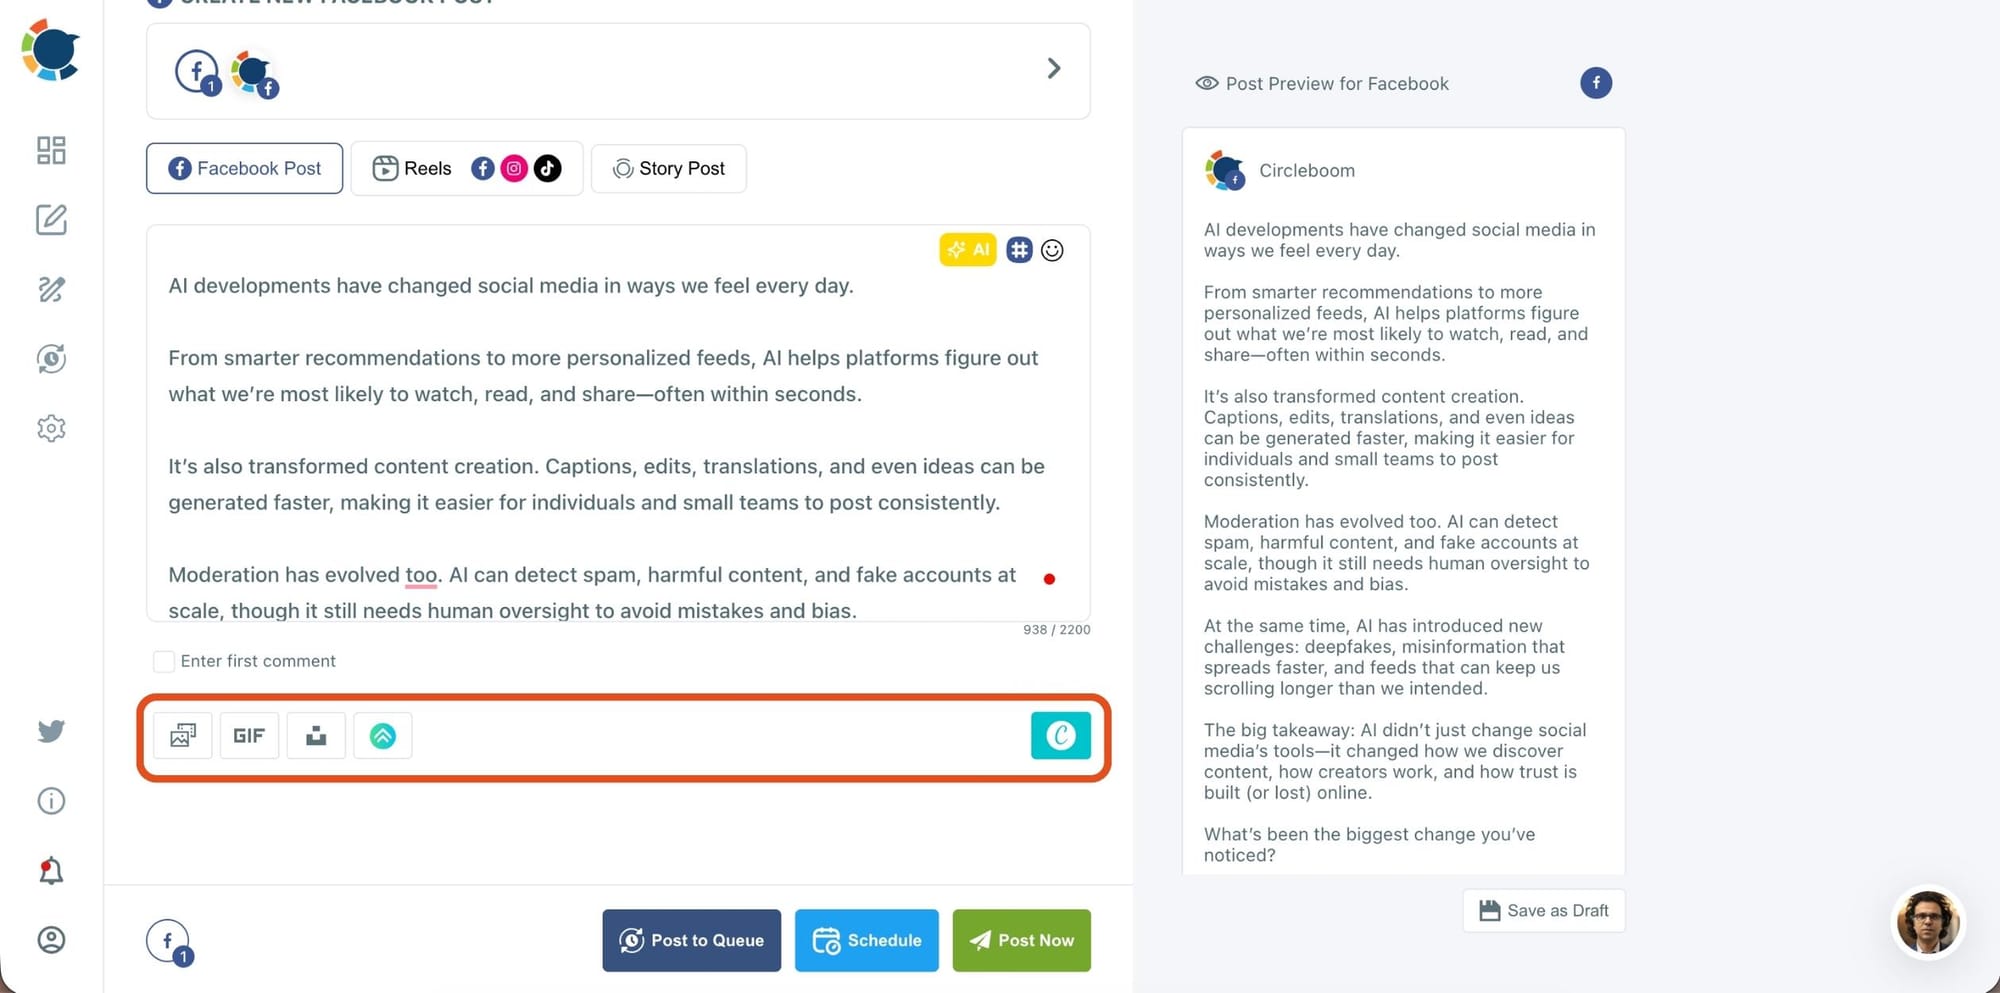
Task: Open notifications via the bell icon
Action: (51, 870)
